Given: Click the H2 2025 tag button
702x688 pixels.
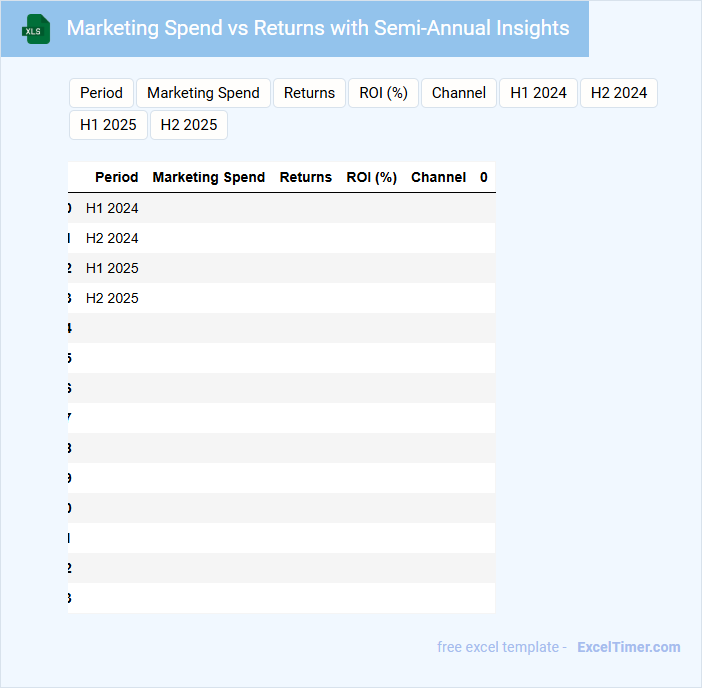Looking at the screenshot, I should click(188, 125).
